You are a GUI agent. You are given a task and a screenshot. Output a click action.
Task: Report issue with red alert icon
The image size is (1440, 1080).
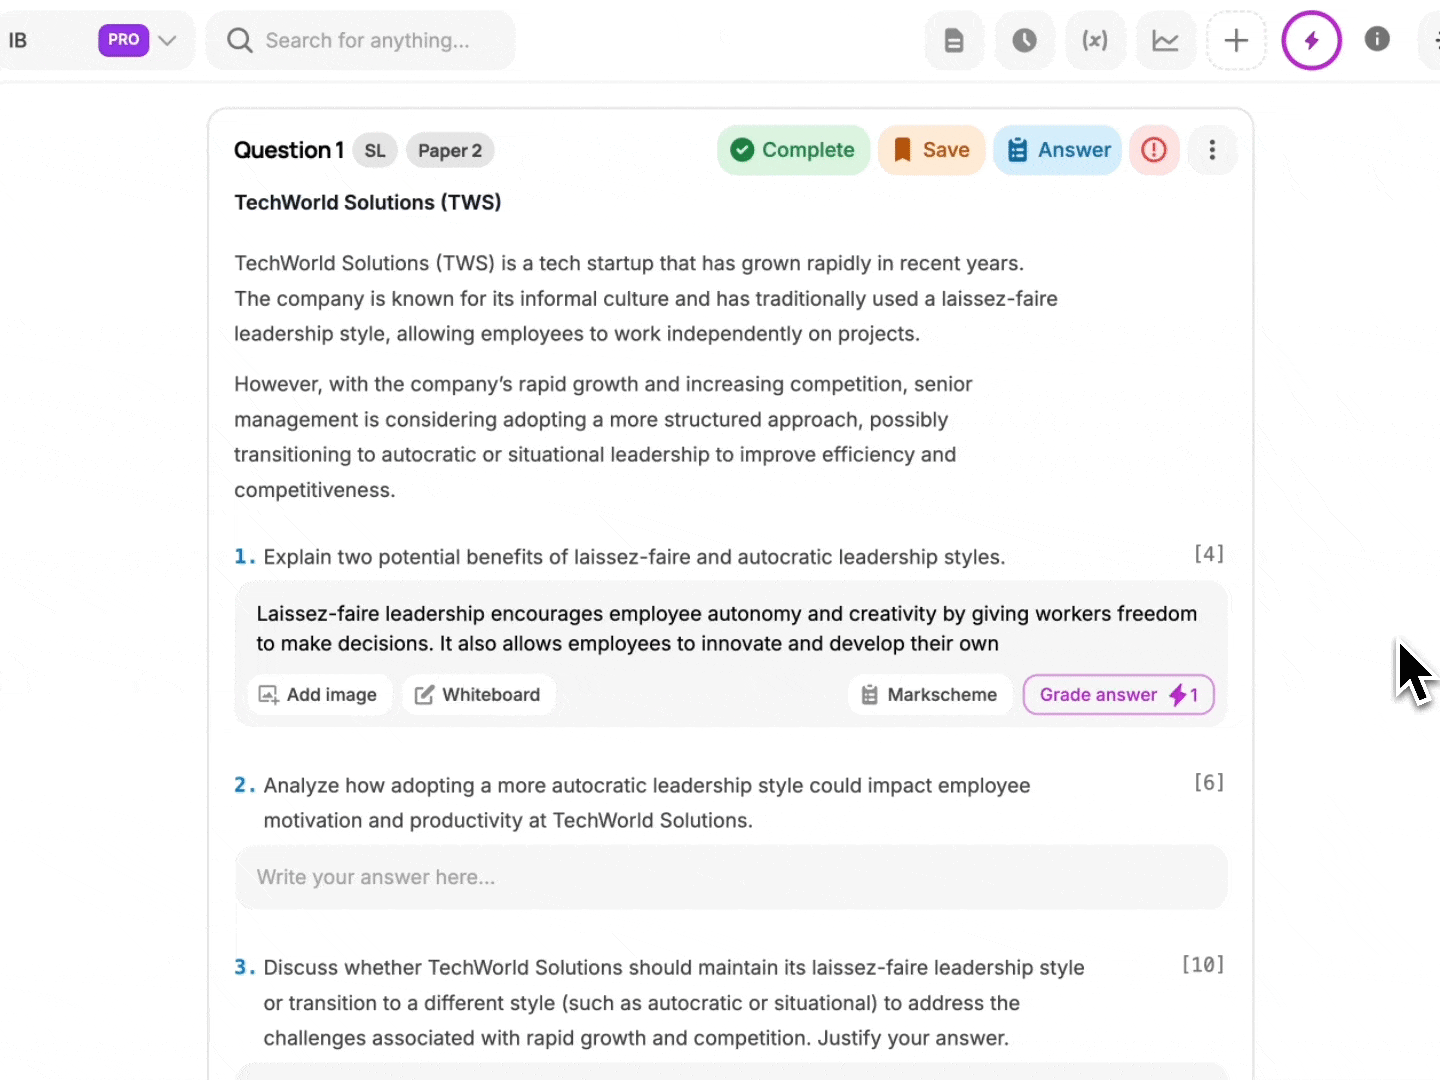pyautogui.click(x=1154, y=150)
